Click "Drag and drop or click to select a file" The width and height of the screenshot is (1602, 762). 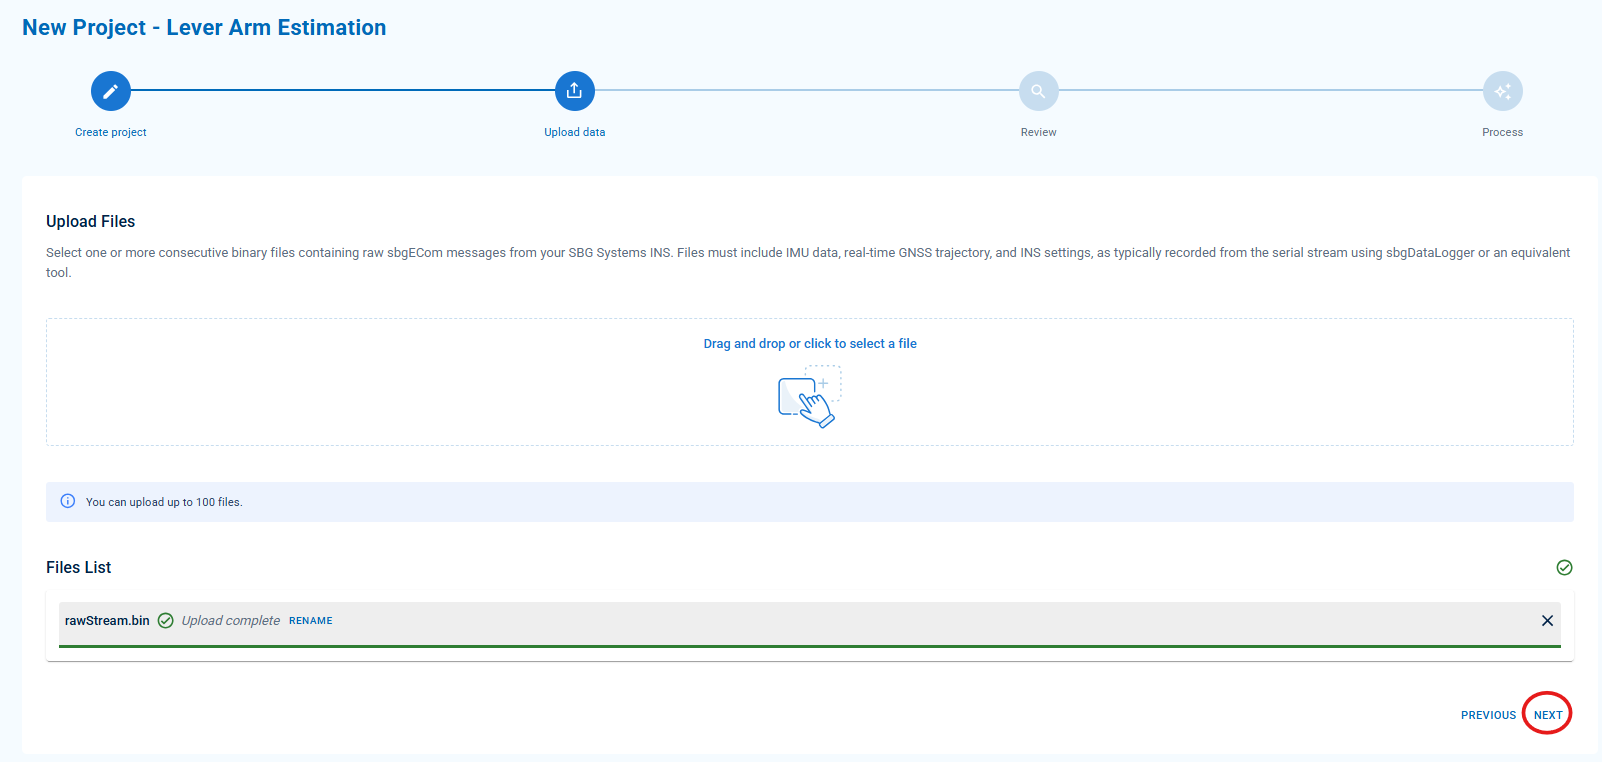click(810, 343)
